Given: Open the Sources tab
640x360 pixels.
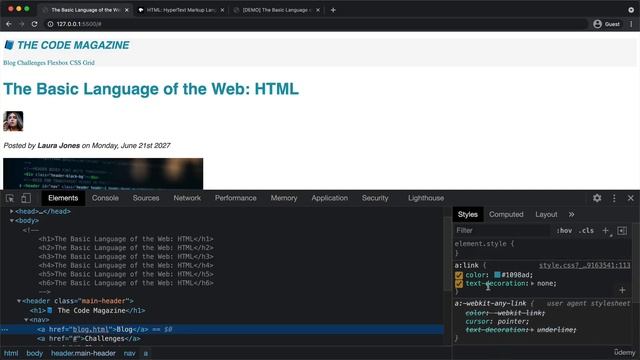Looking at the screenshot, I should tap(146, 198).
